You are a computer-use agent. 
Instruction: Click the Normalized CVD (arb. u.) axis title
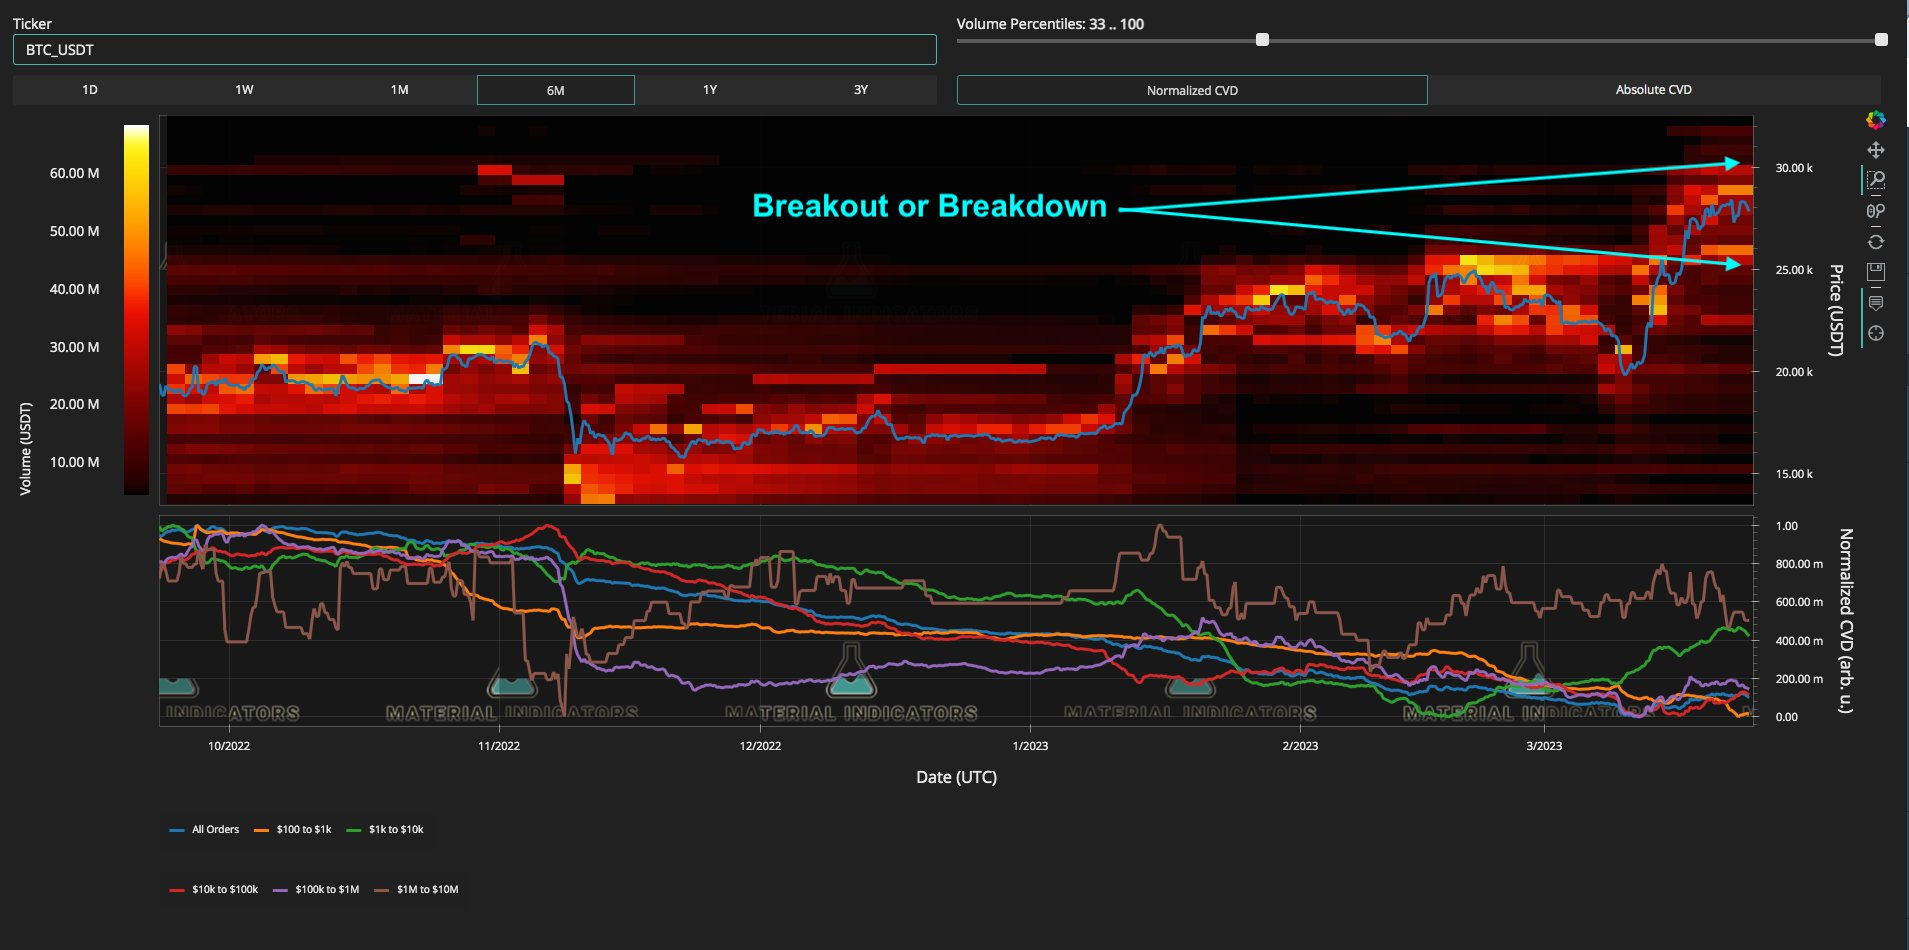tap(1846, 621)
